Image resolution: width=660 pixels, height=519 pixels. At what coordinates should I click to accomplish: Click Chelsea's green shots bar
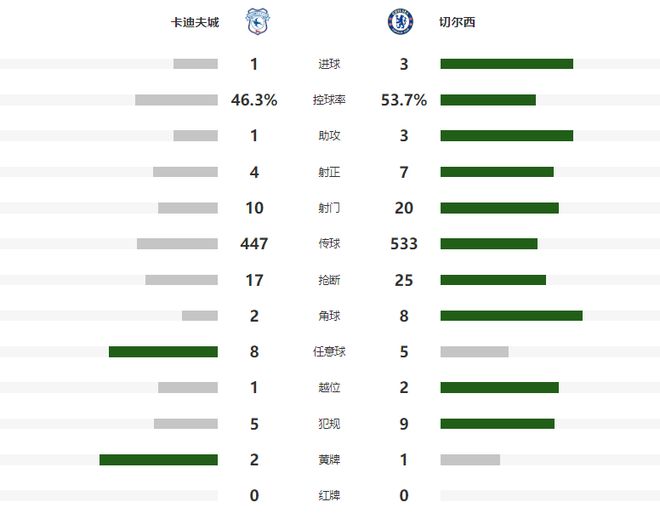pos(499,208)
